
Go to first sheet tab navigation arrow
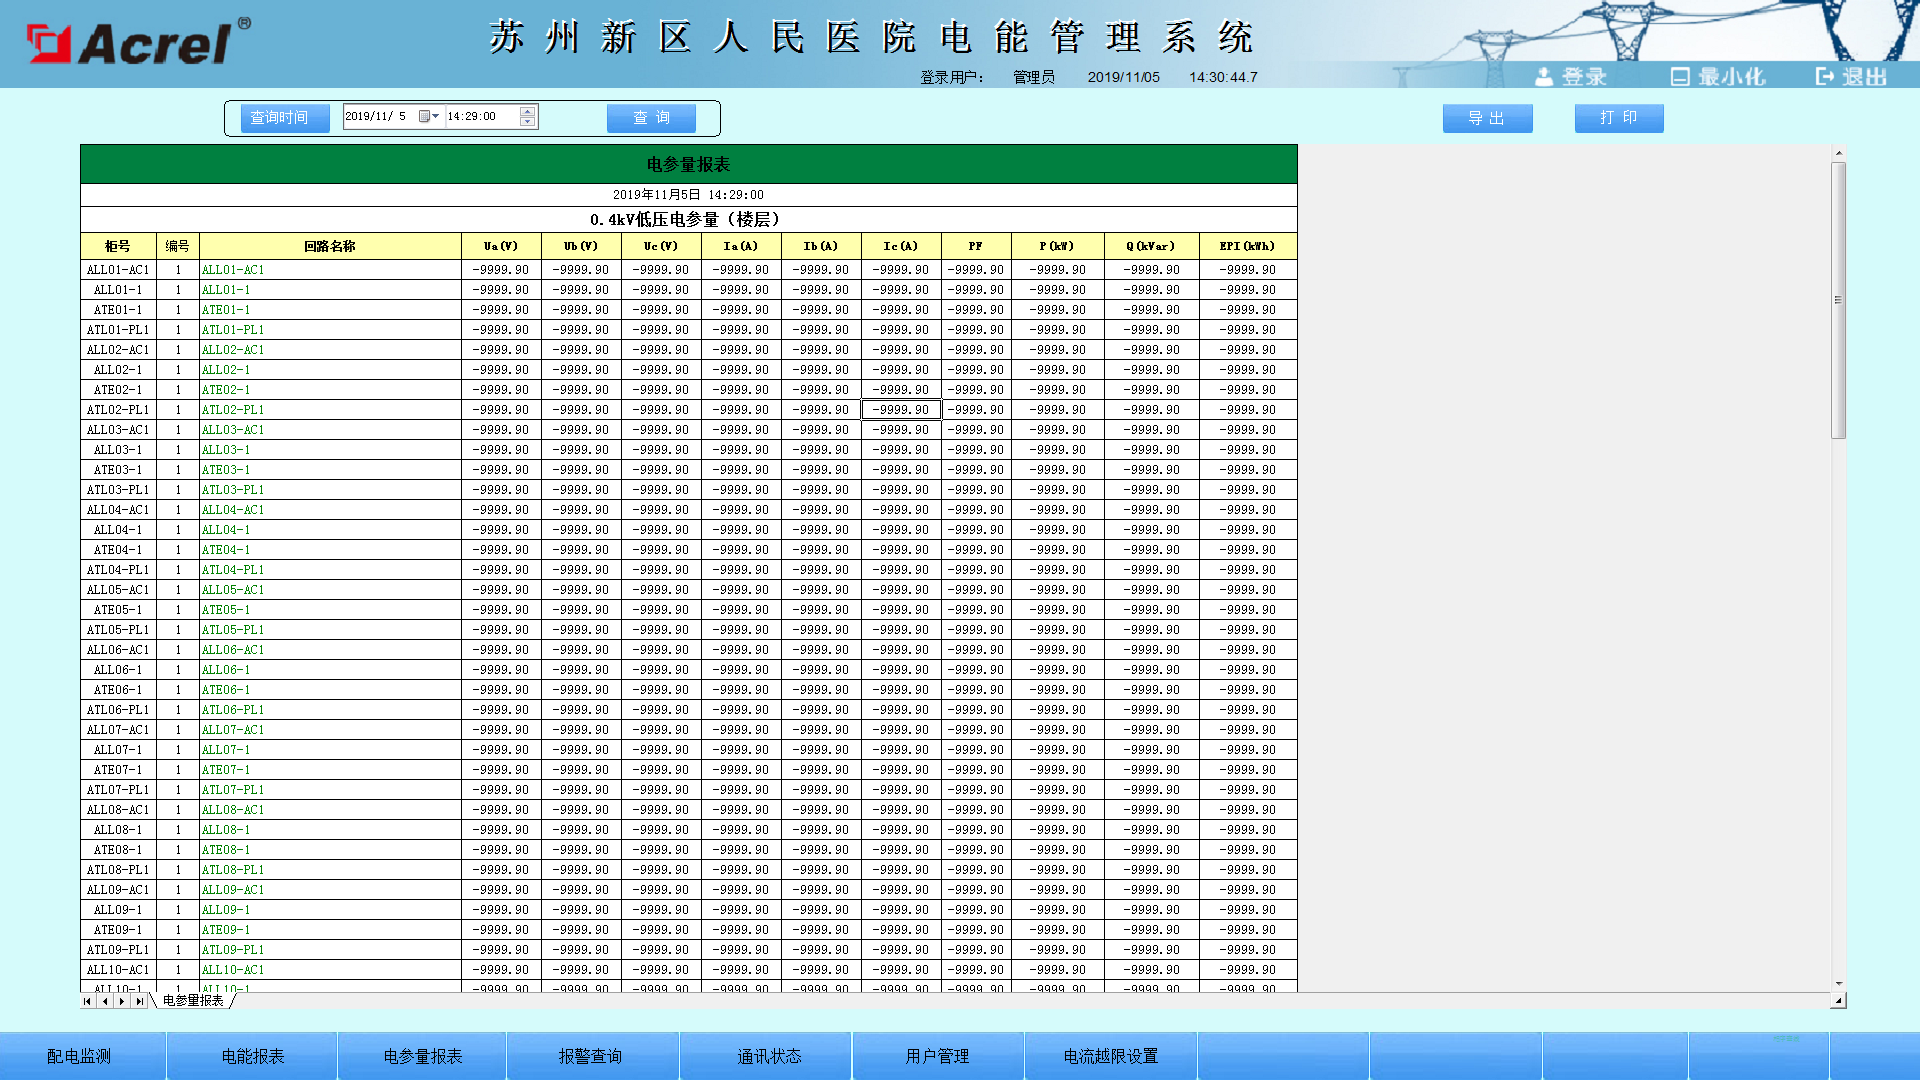88,1001
